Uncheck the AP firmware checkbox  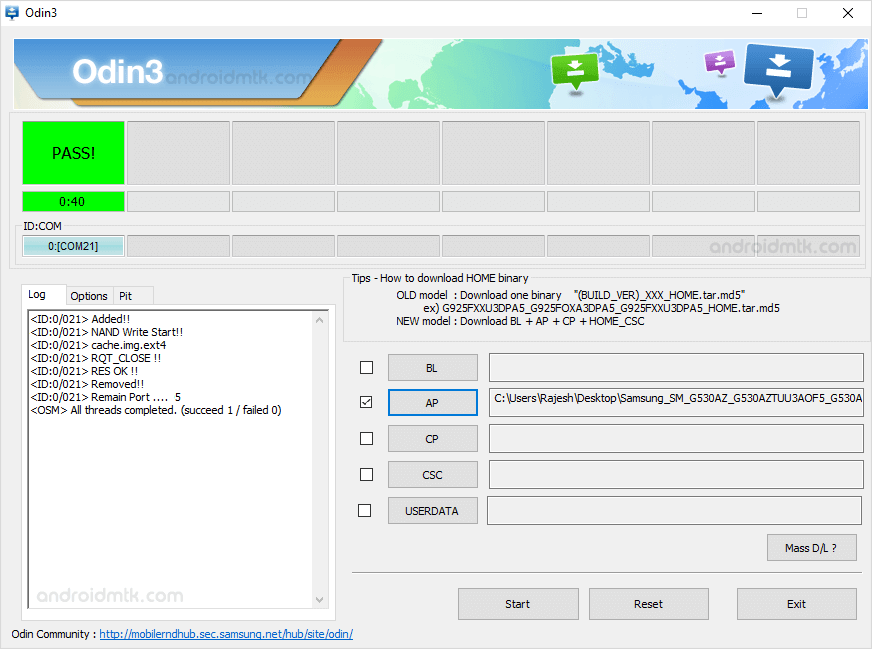coord(366,402)
